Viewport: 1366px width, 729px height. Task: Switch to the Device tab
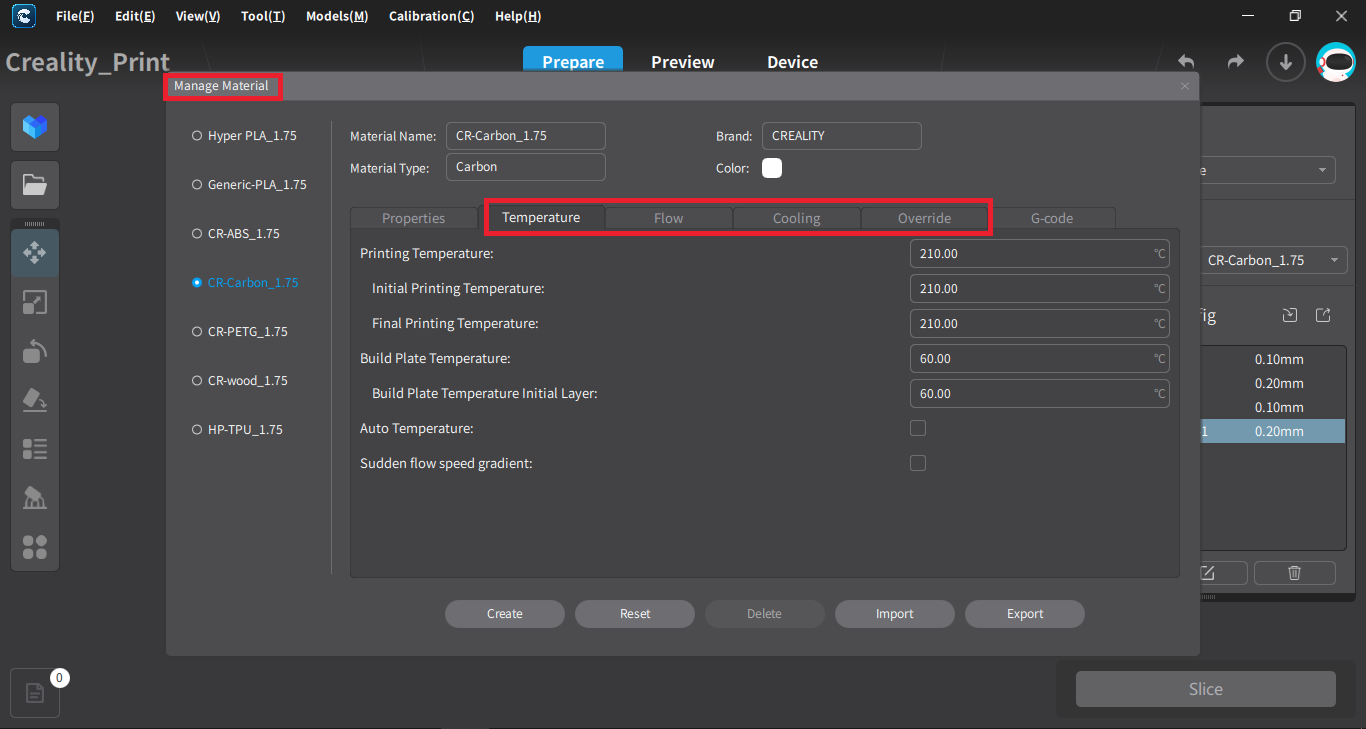coord(793,62)
